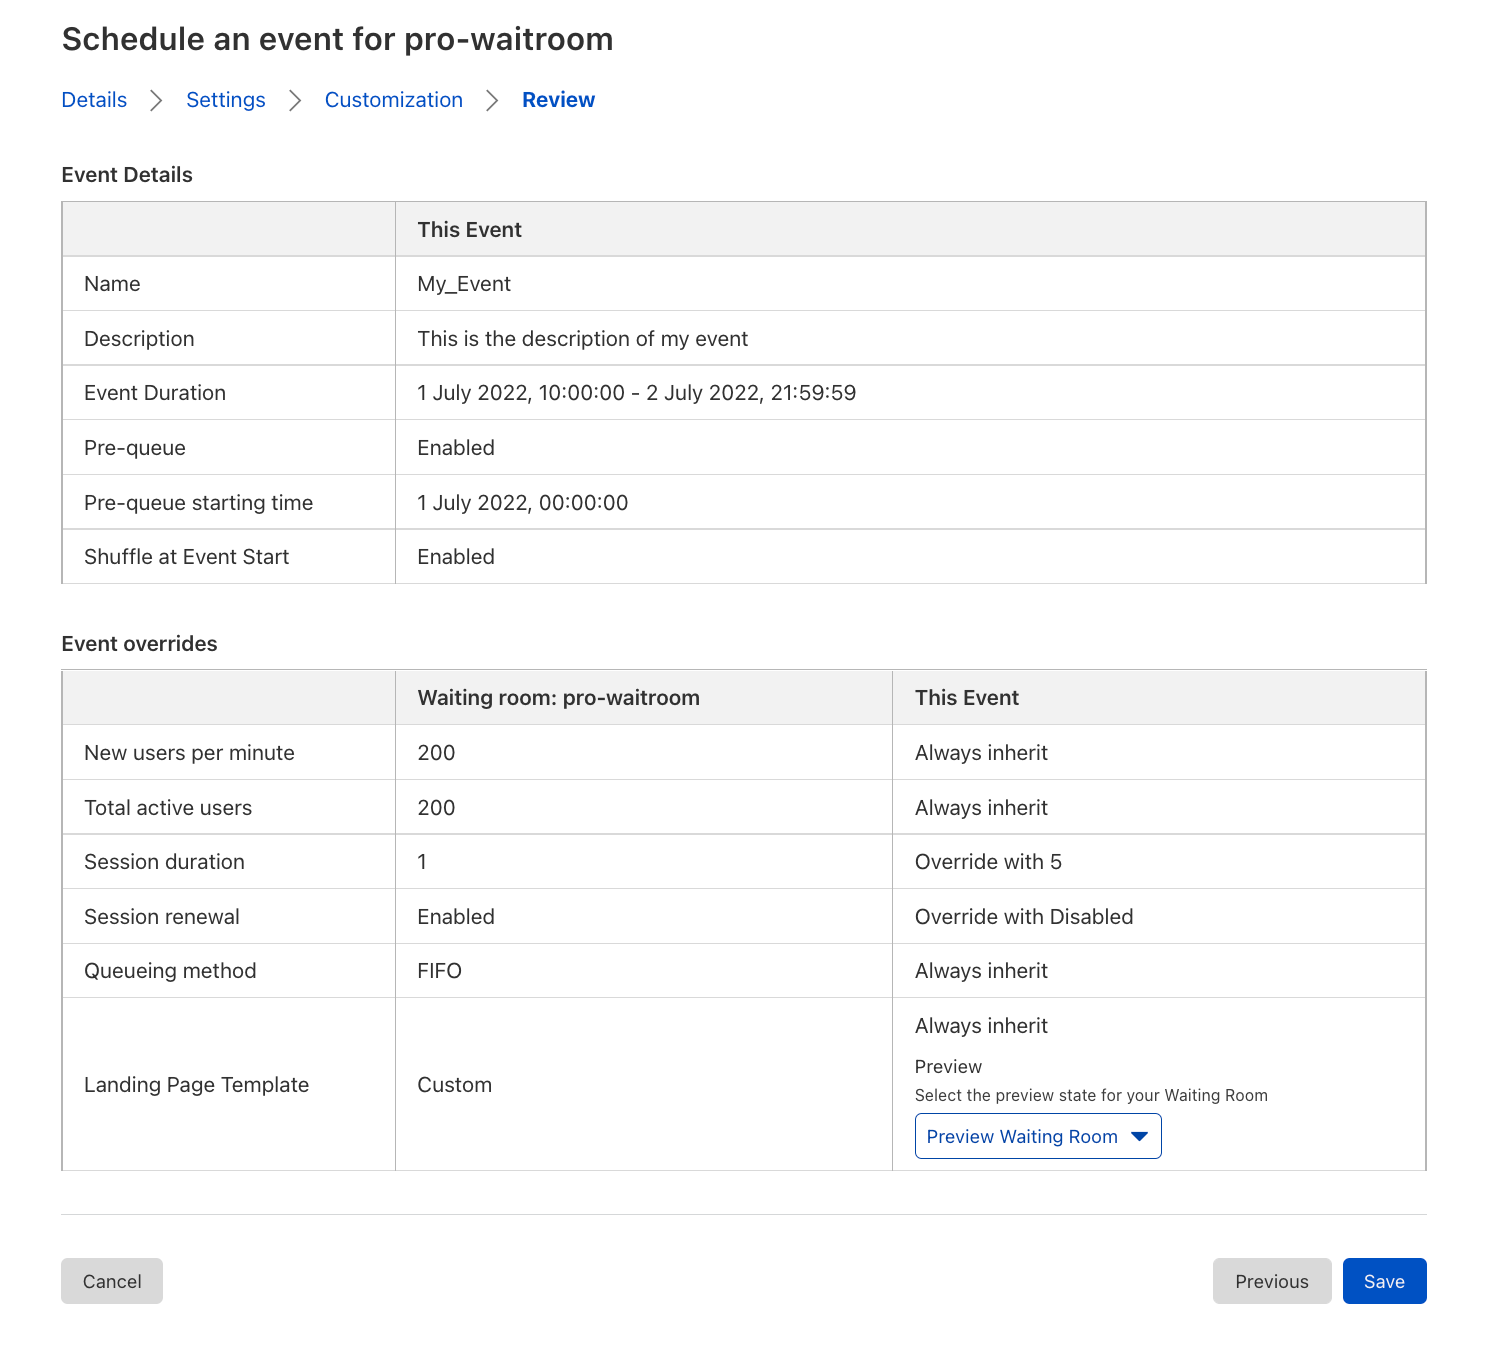Go to the Details step
1504x1346 pixels.
point(94,100)
